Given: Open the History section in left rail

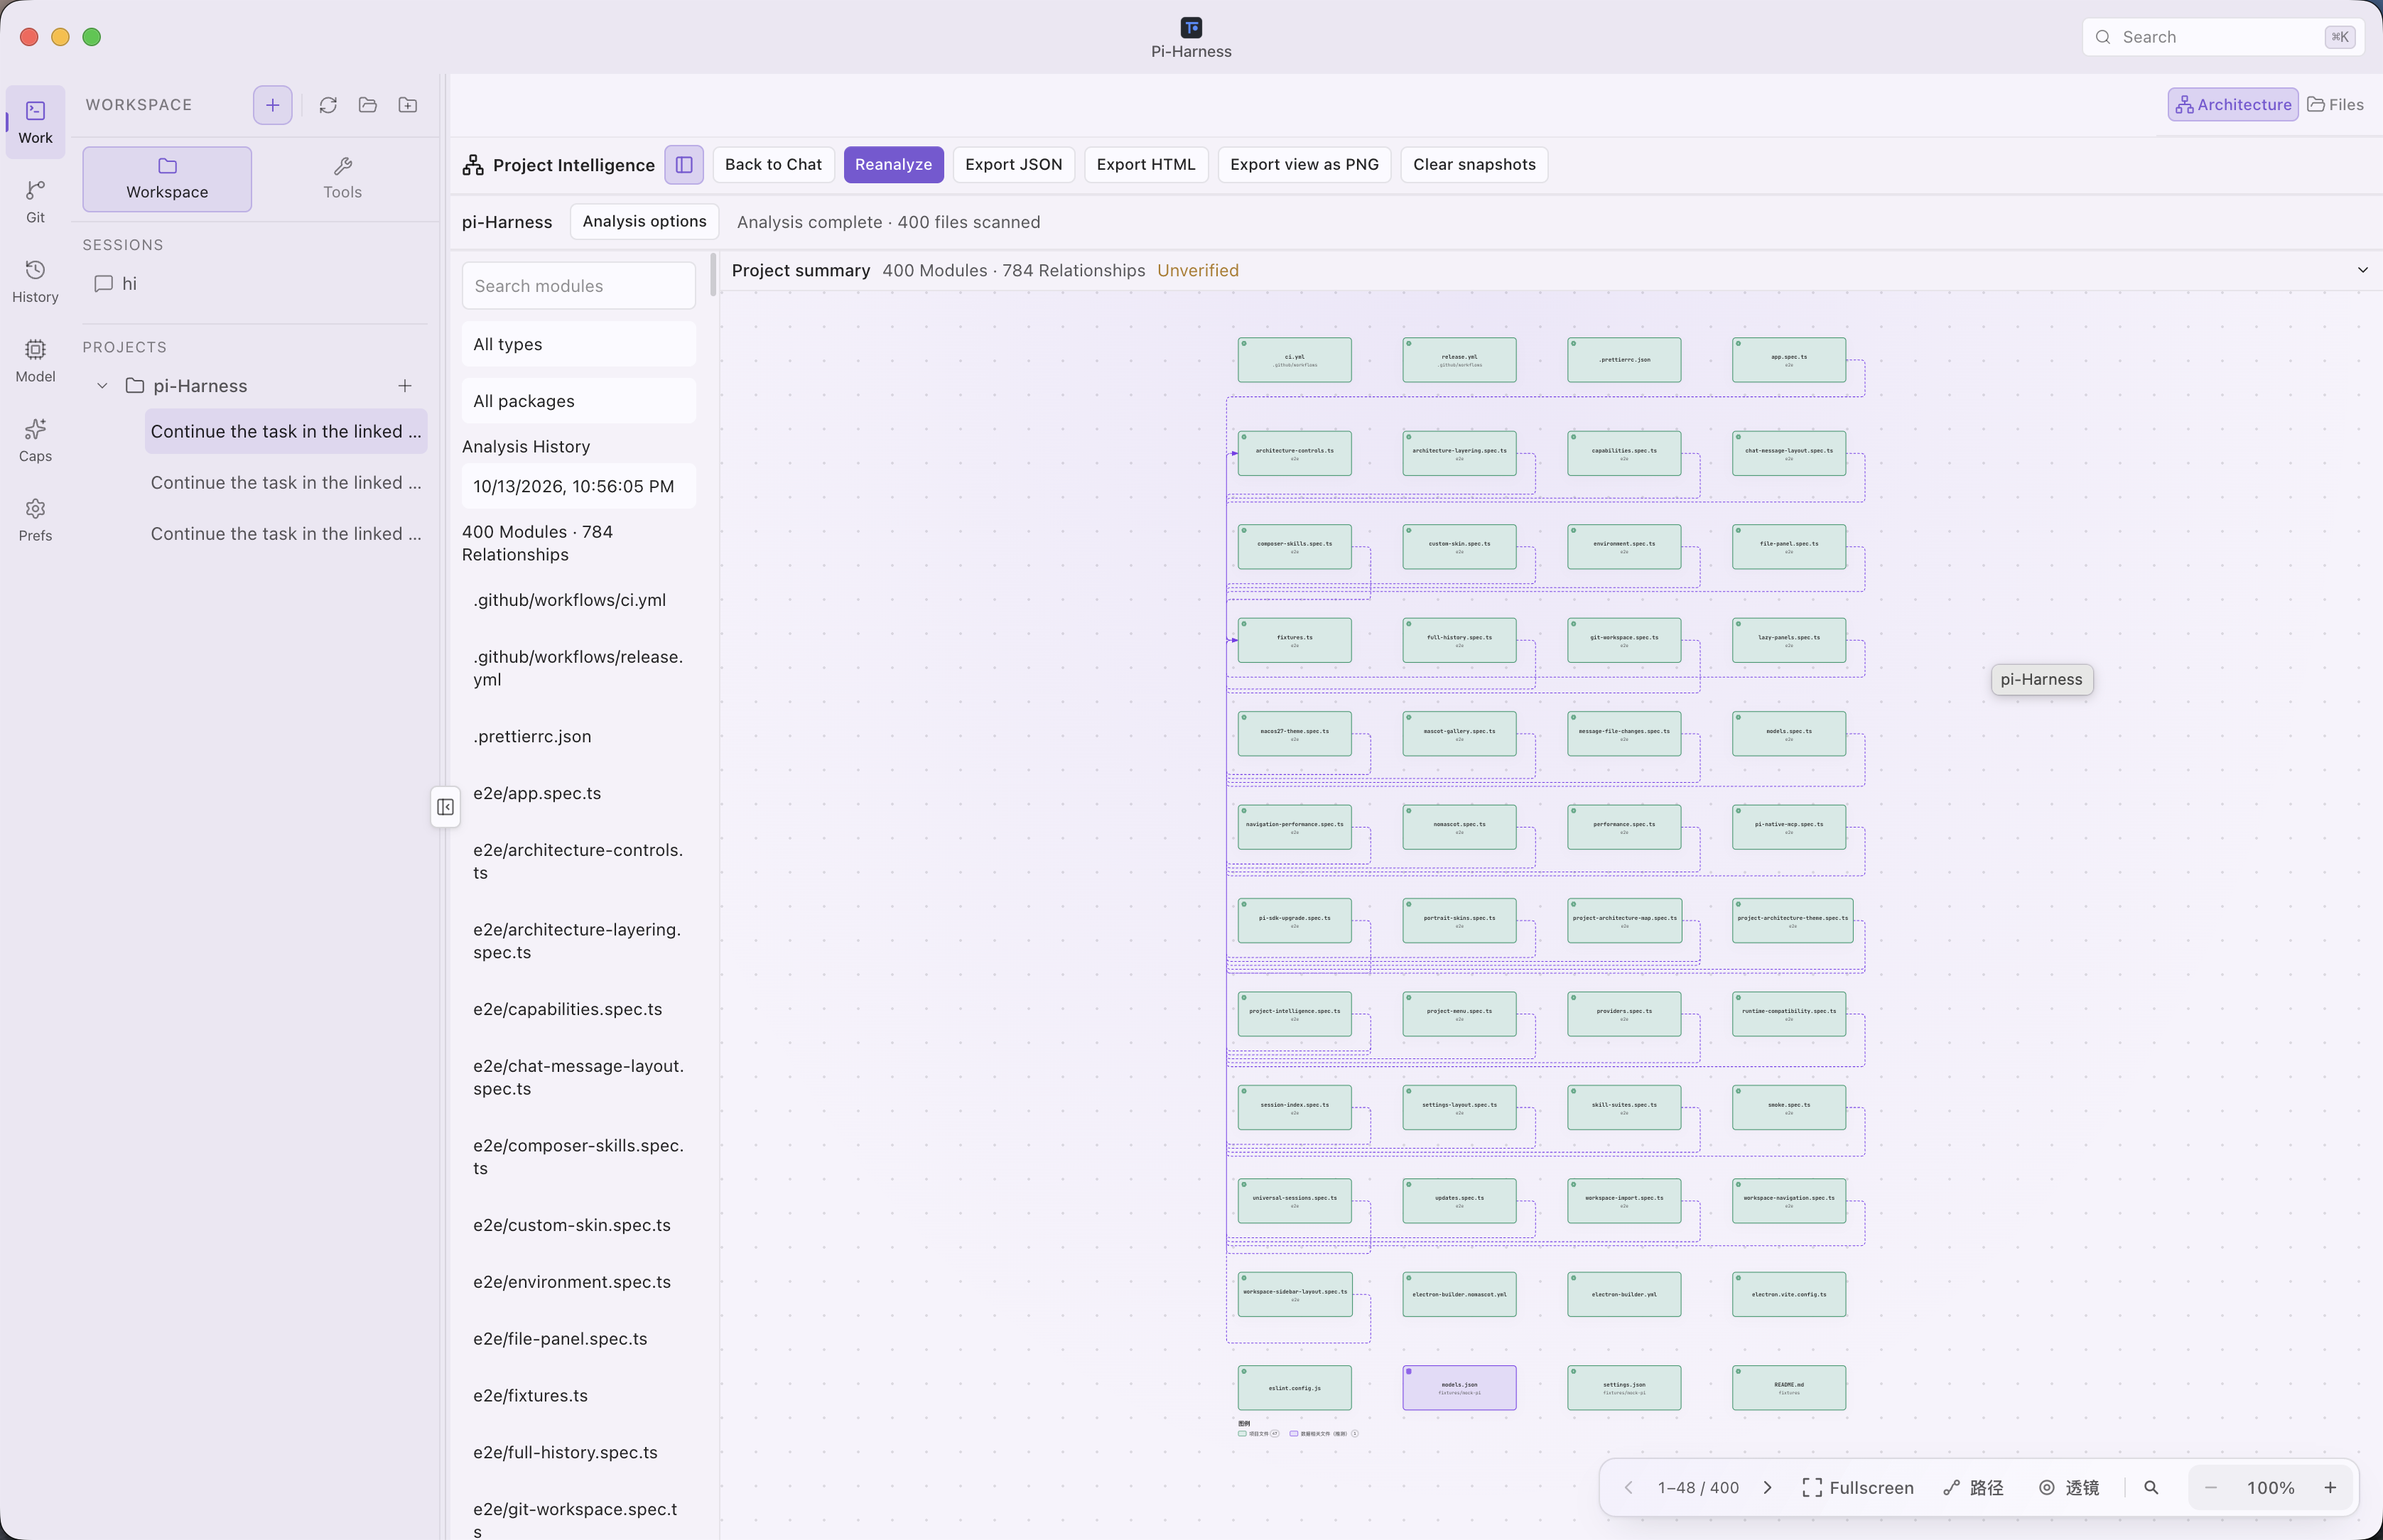Looking at the screenshot, I should click(x=35, y=281).
